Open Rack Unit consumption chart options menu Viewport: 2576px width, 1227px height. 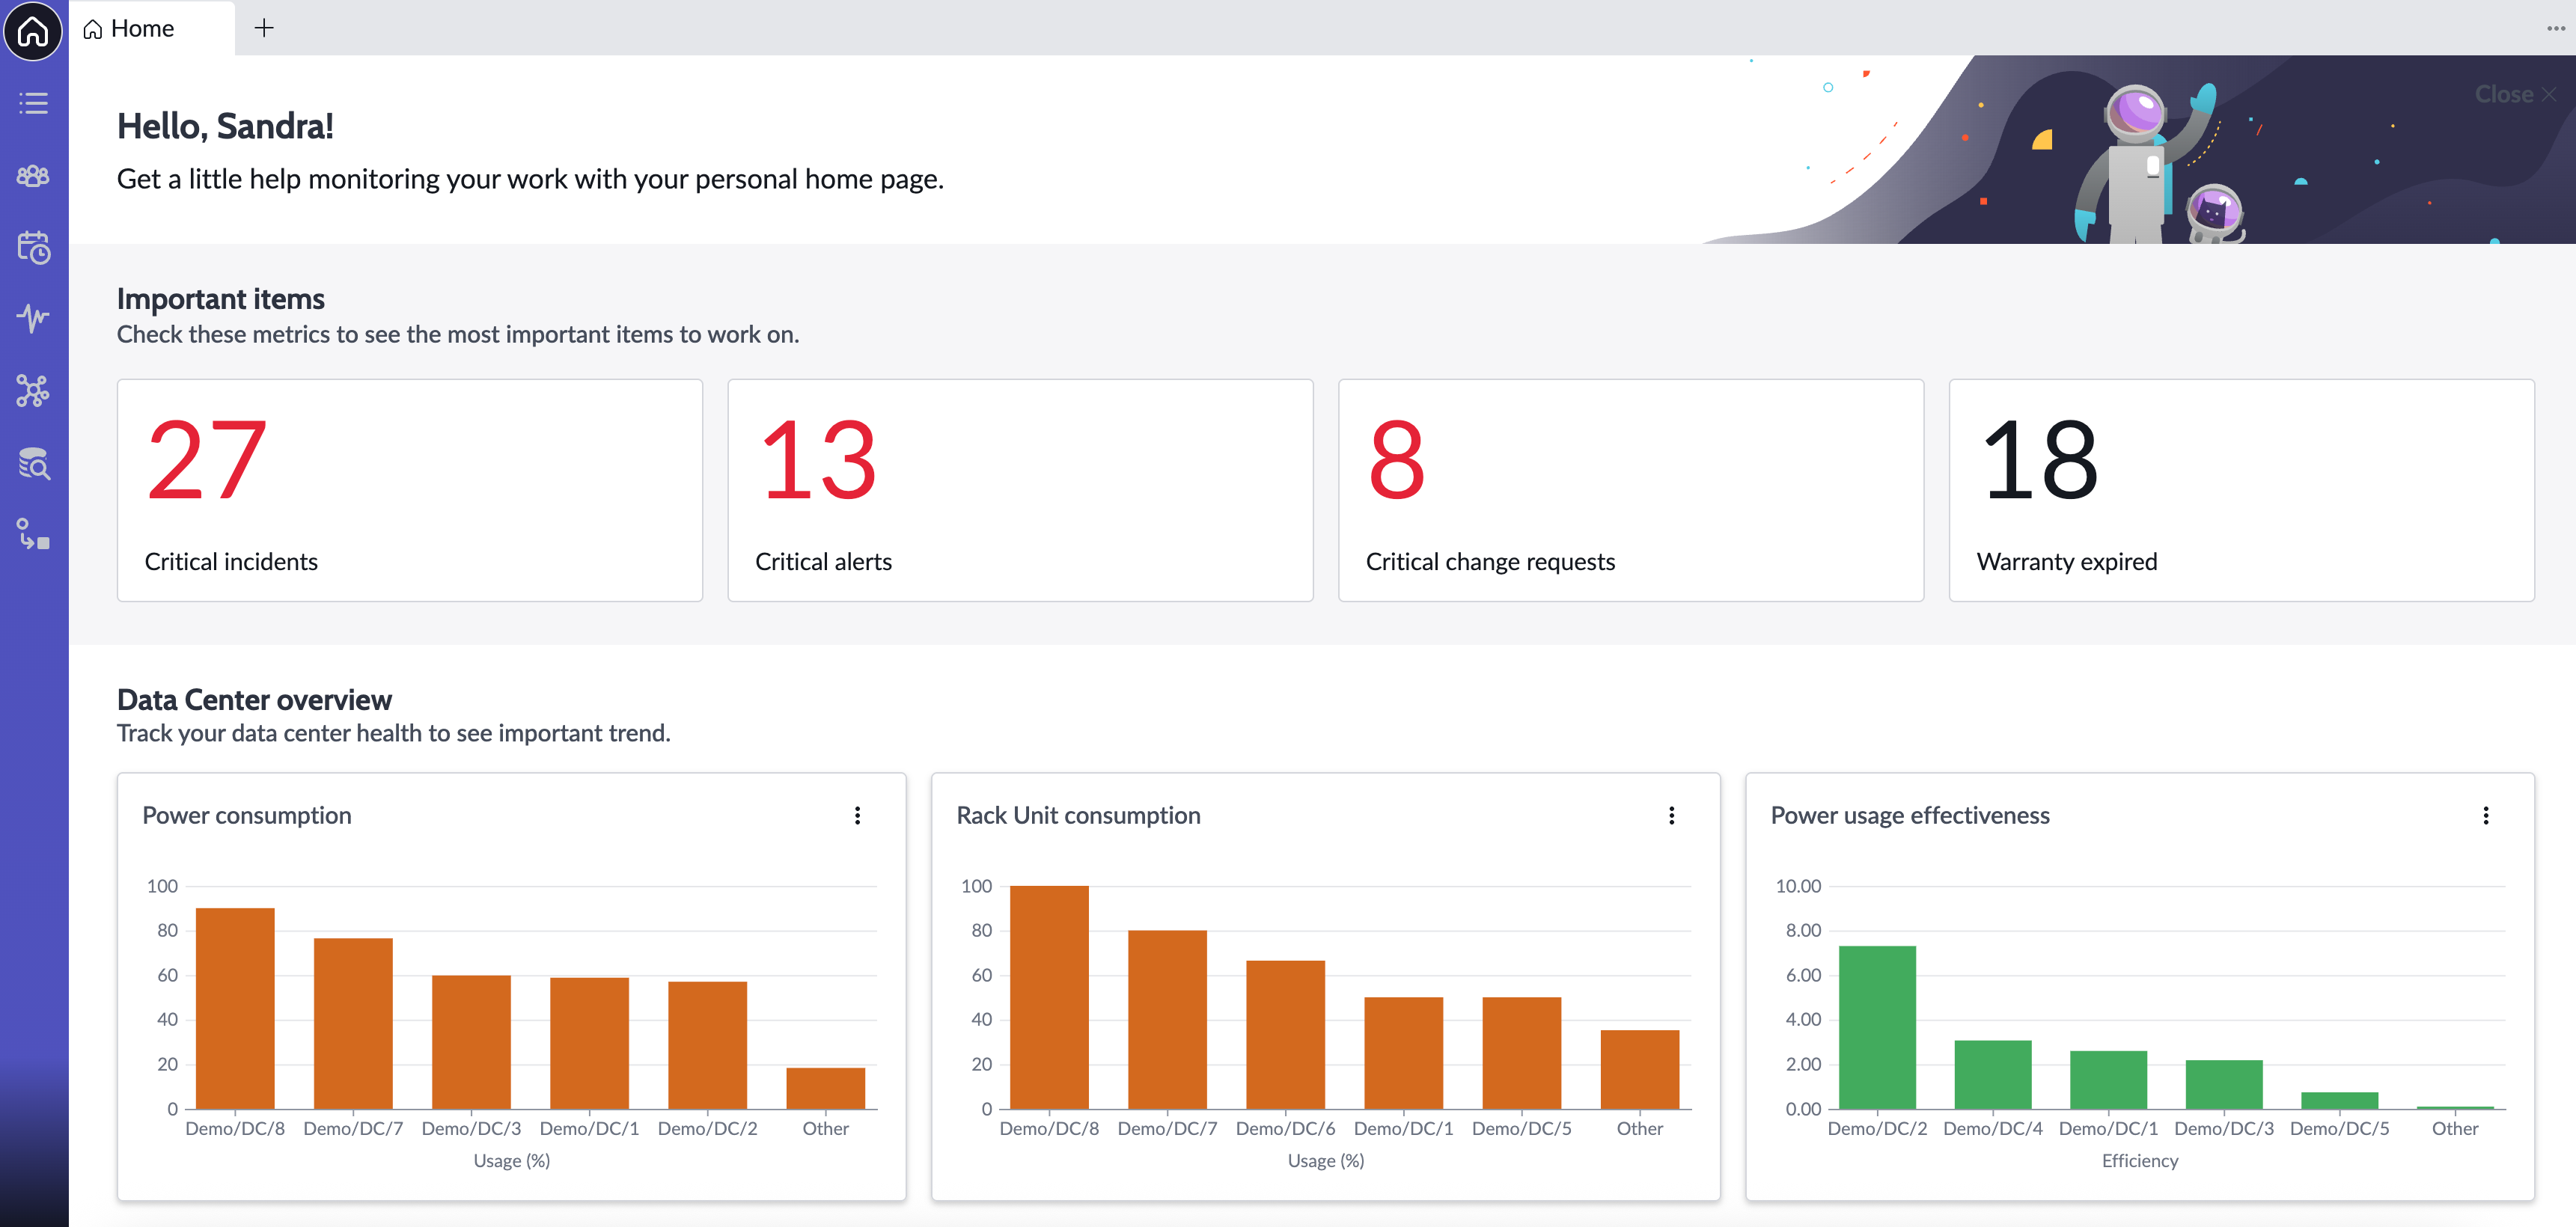point(1671,815)
